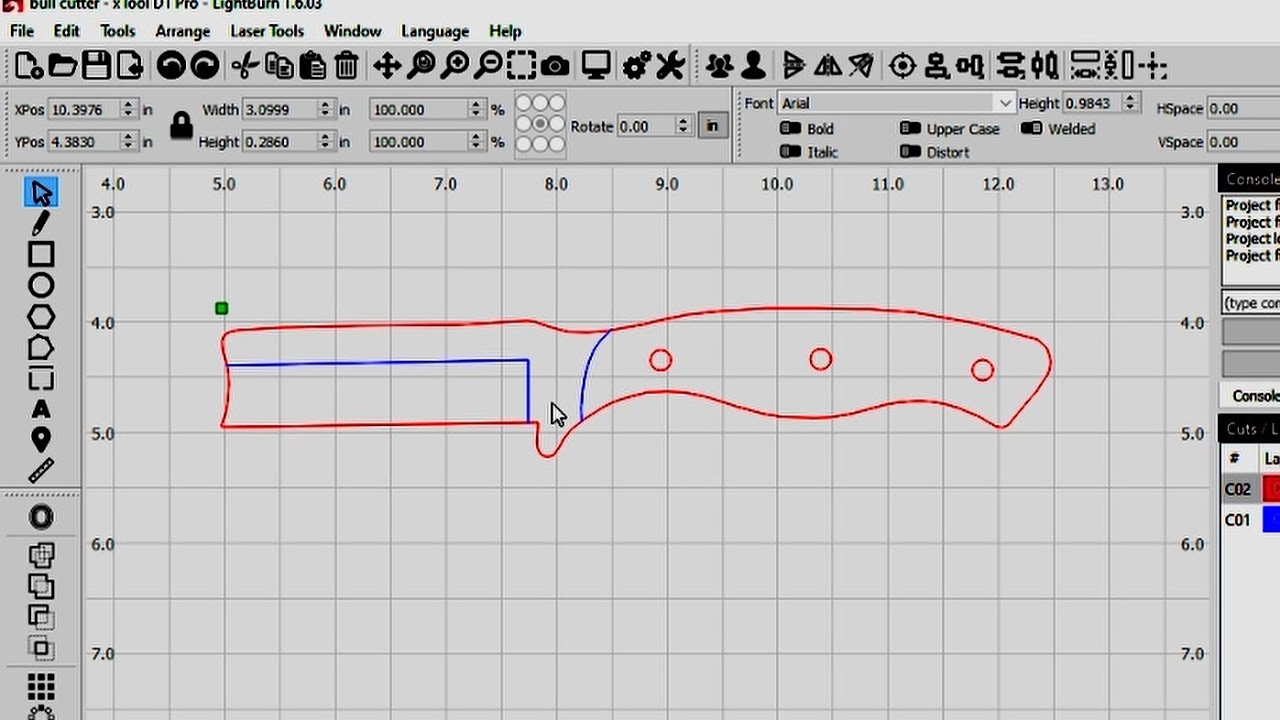Adjust the font Height spinner arrows

coord(1130,103)
